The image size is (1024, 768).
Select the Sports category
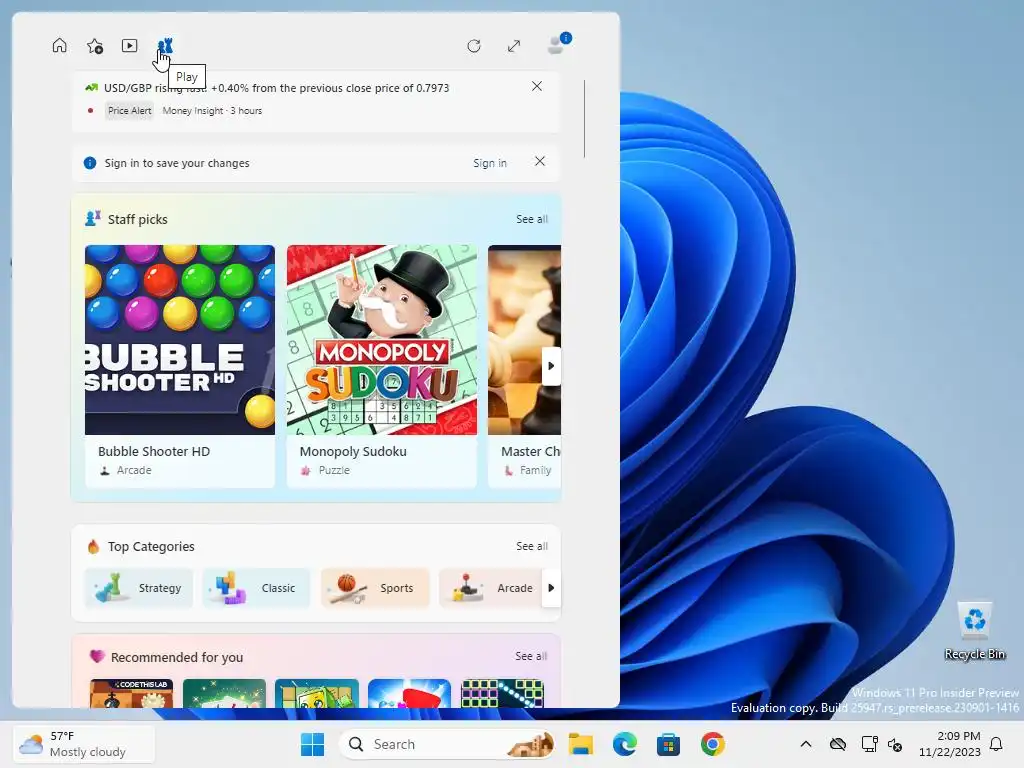pos(375,588)
